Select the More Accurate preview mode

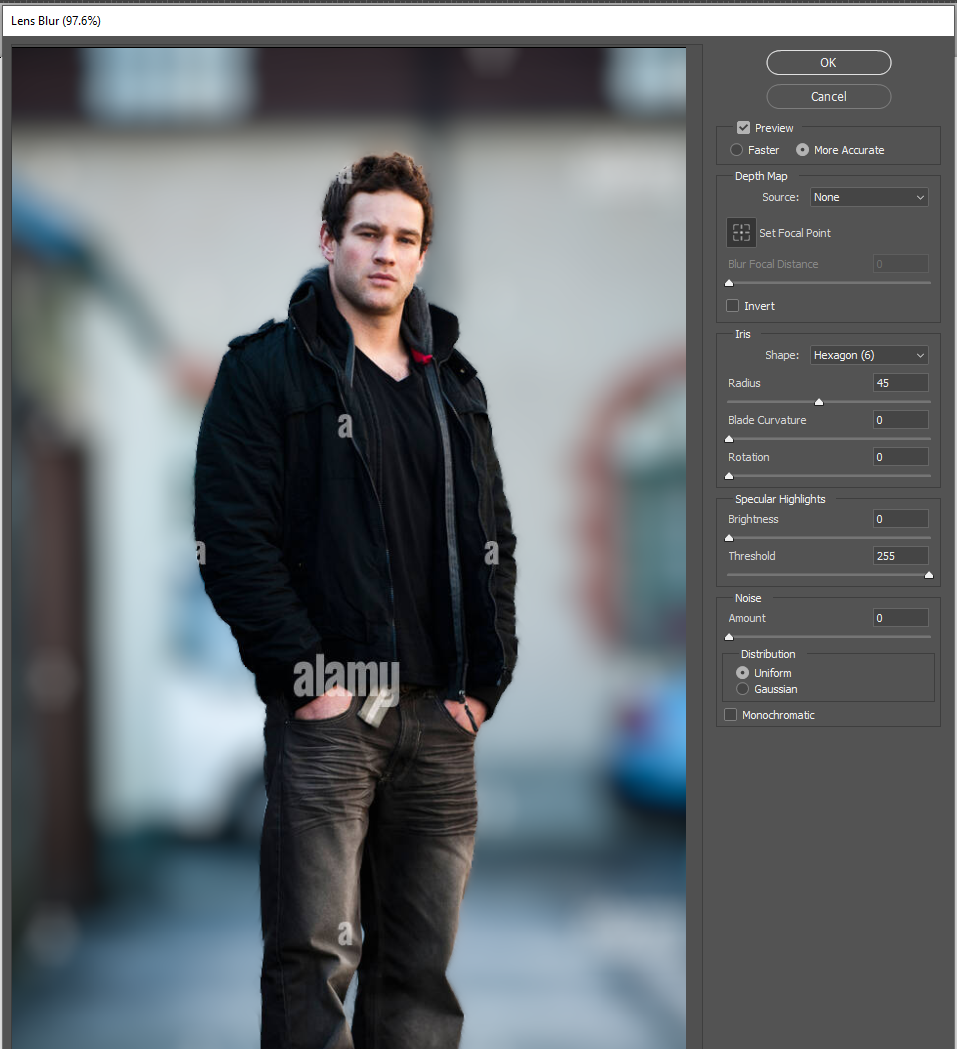(802, 149)
